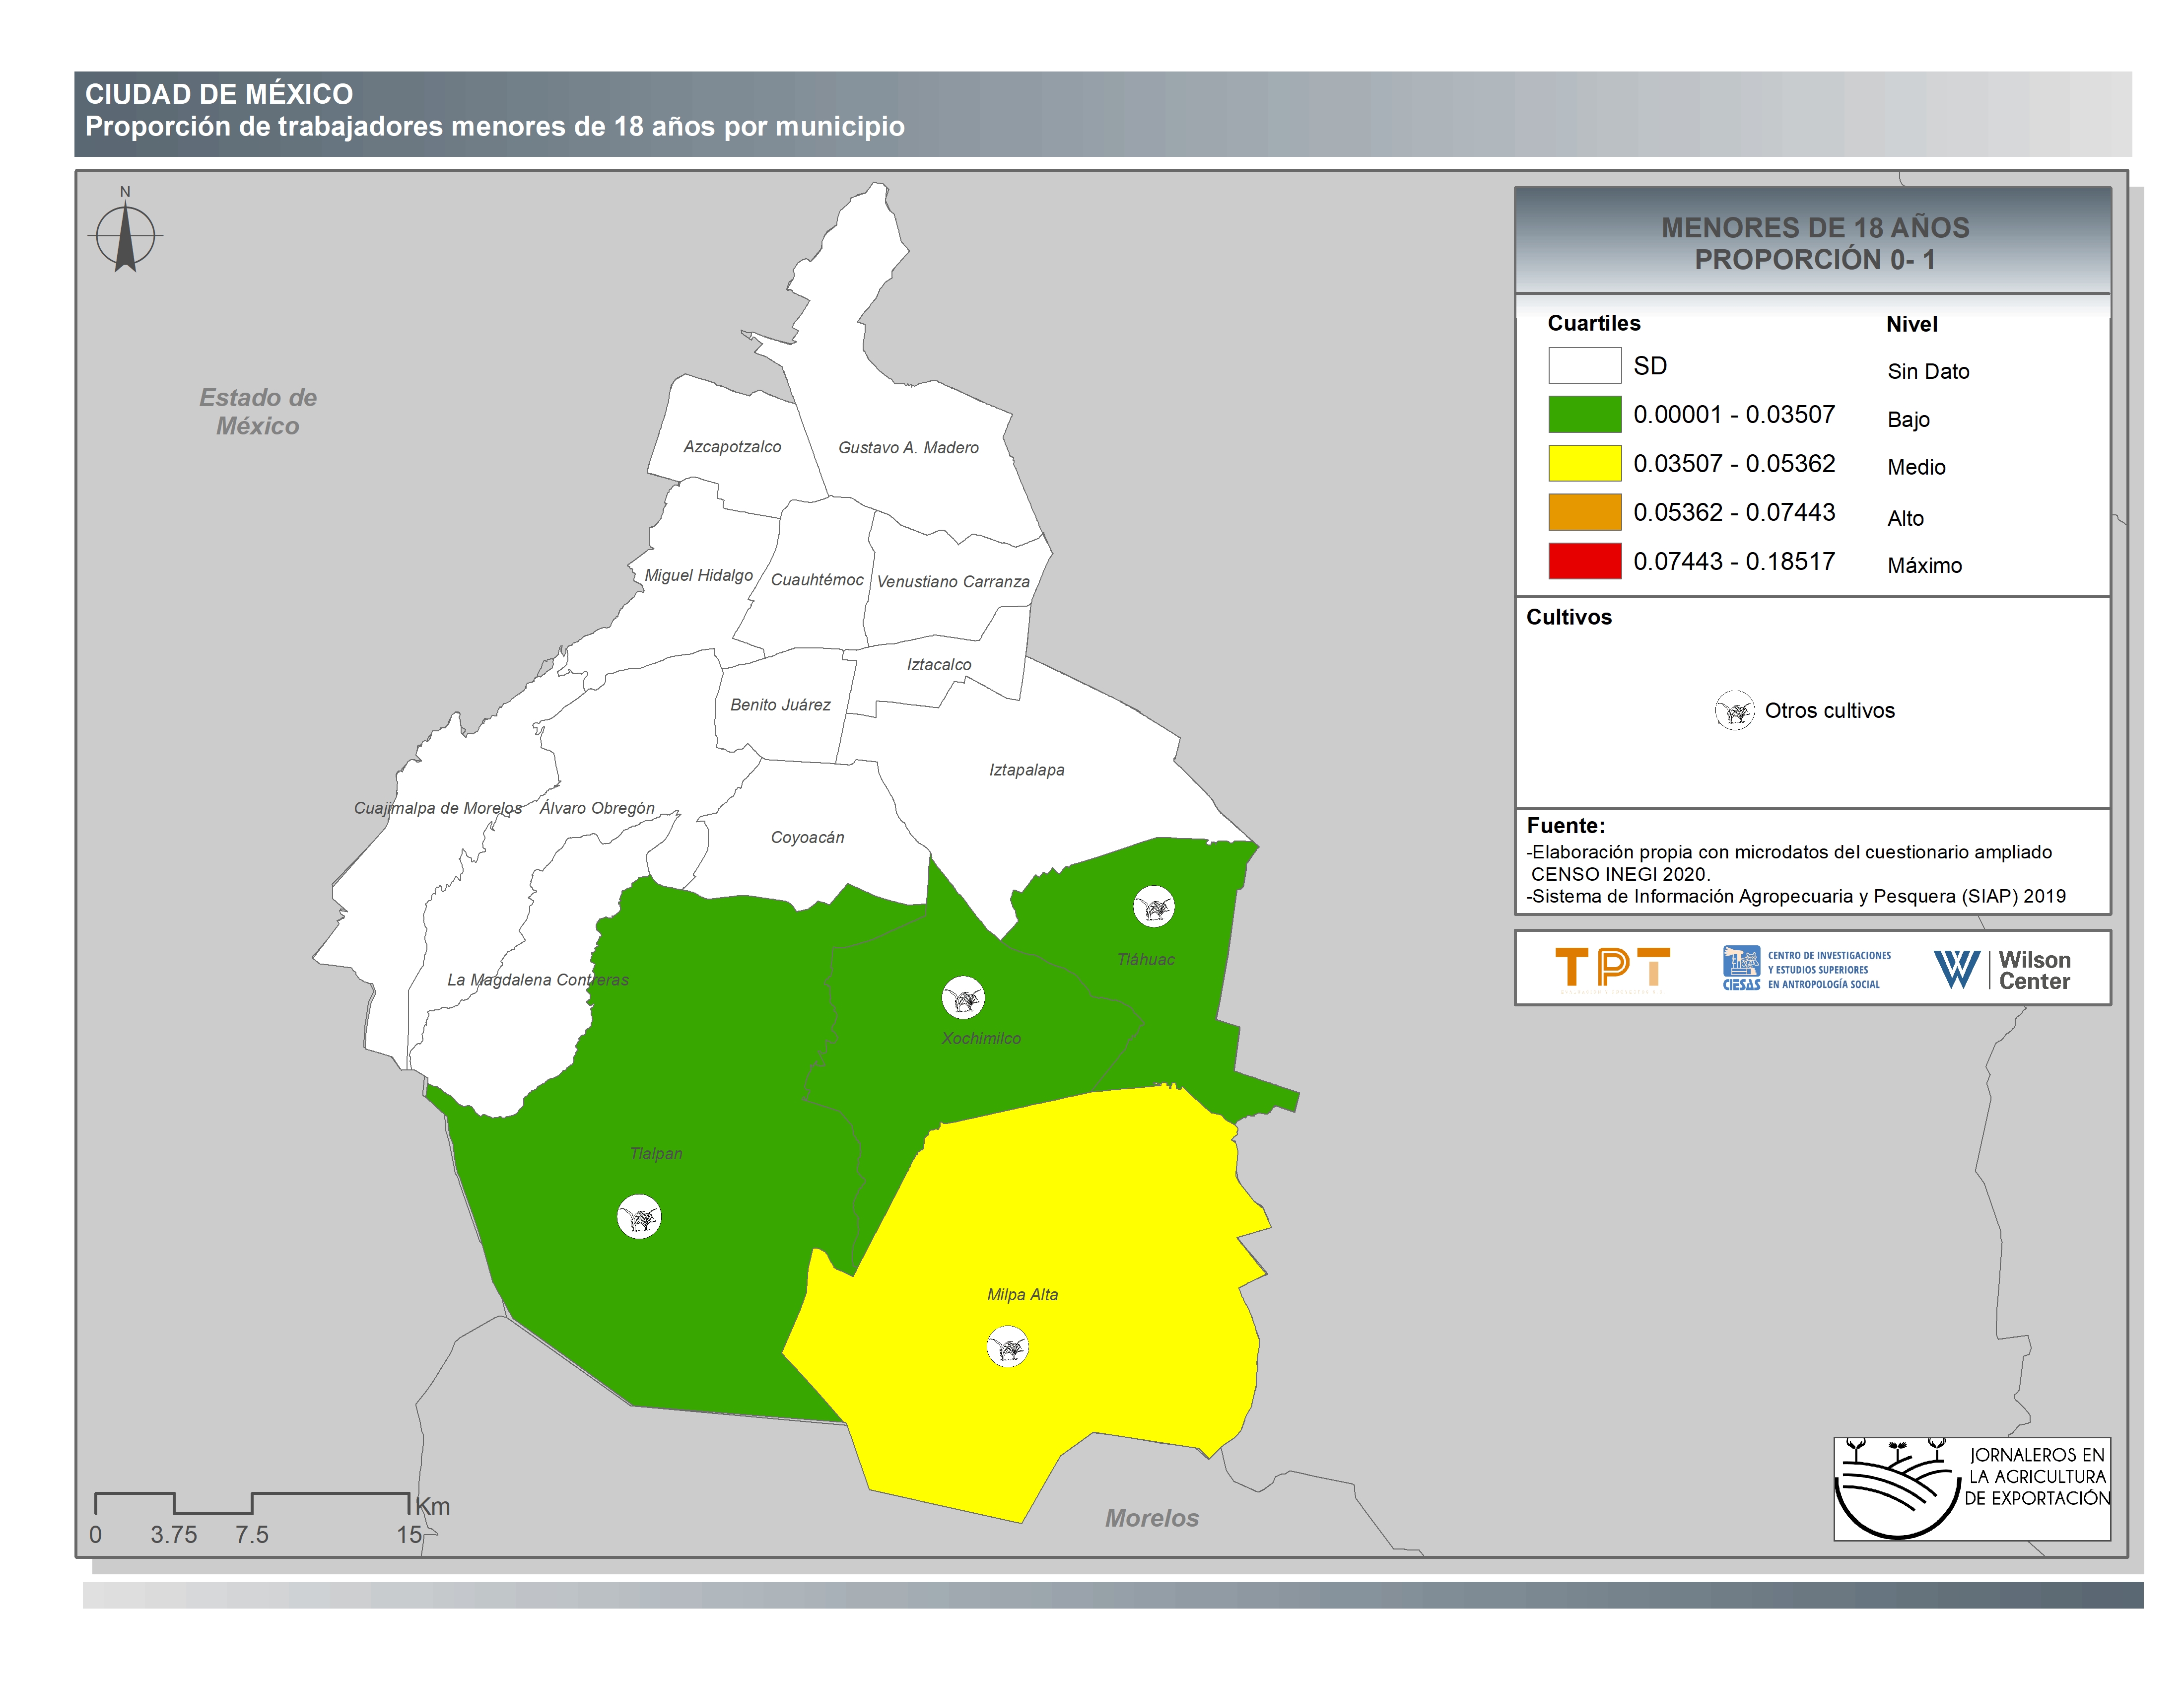Click the Coyoacán municipality label

(x=807, y=838)
